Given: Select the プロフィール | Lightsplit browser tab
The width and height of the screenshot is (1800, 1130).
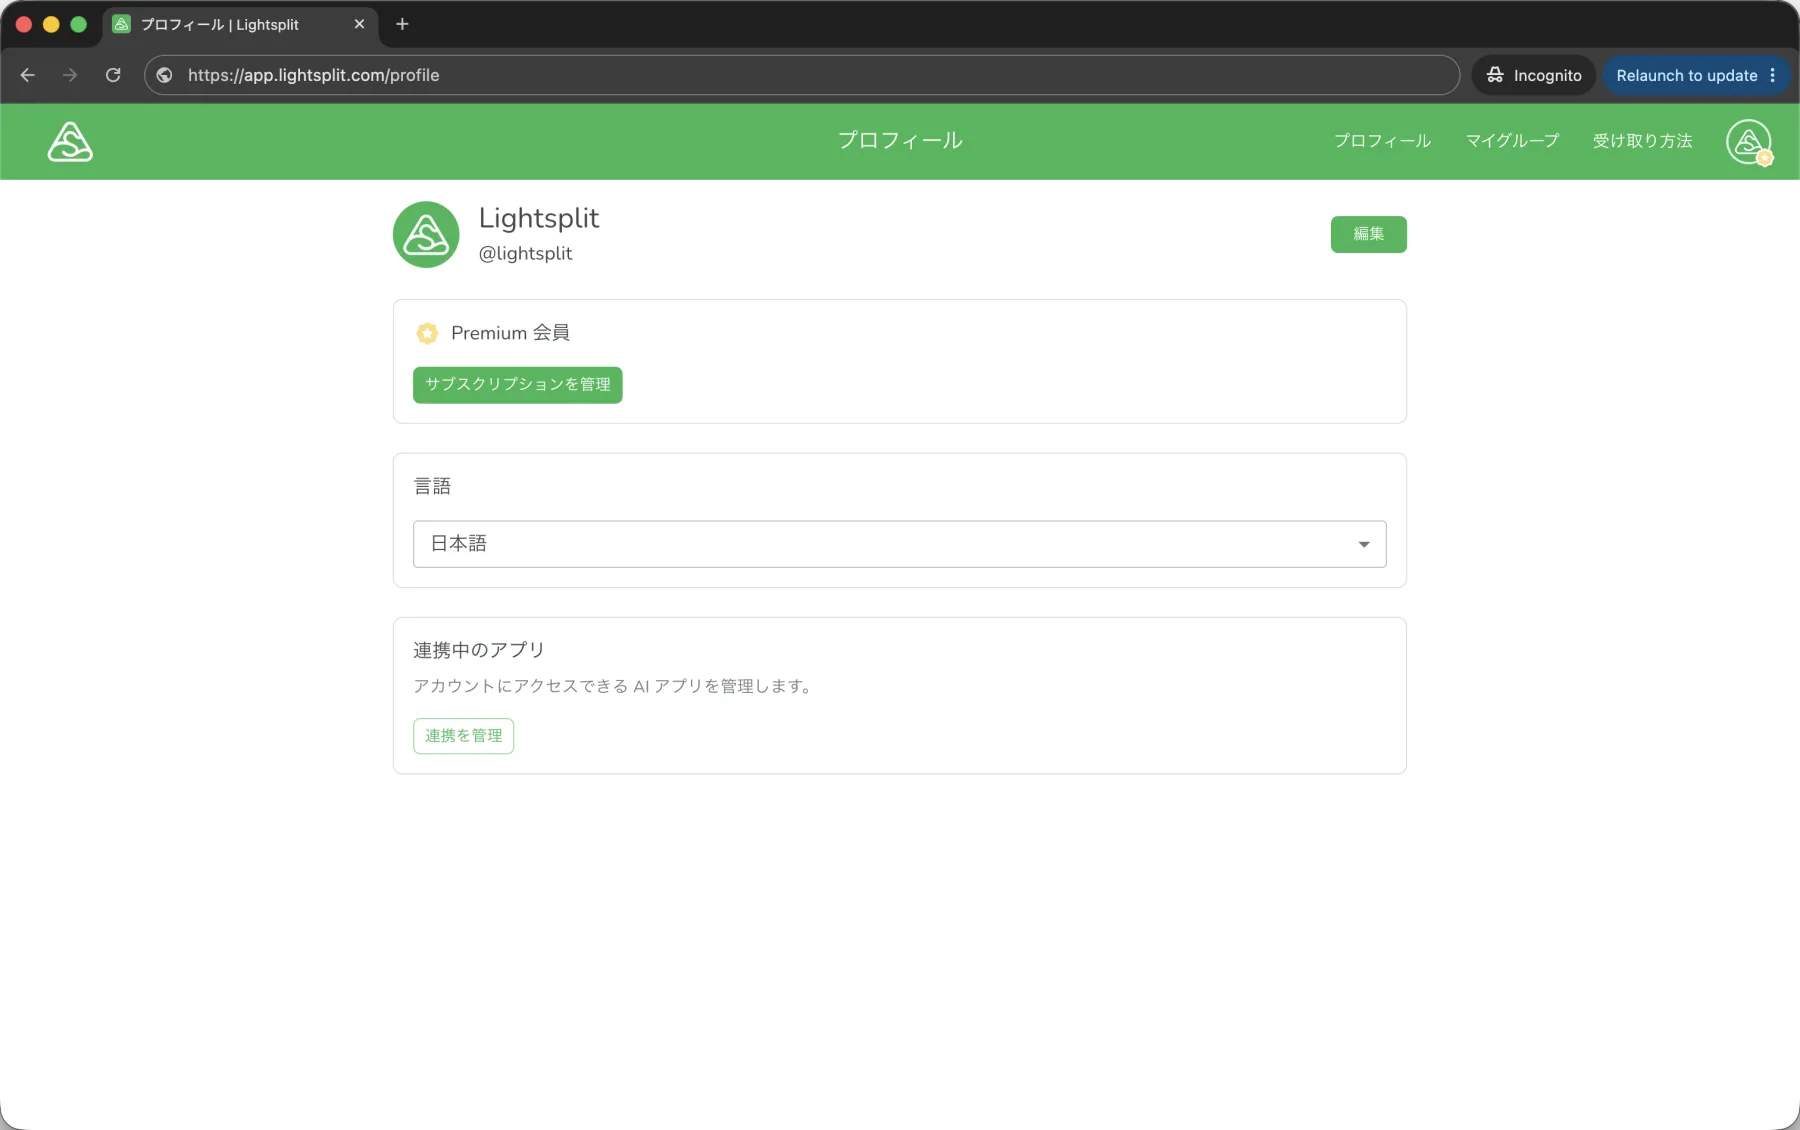Looking at the screenshot, I should [x=240, y=24].
